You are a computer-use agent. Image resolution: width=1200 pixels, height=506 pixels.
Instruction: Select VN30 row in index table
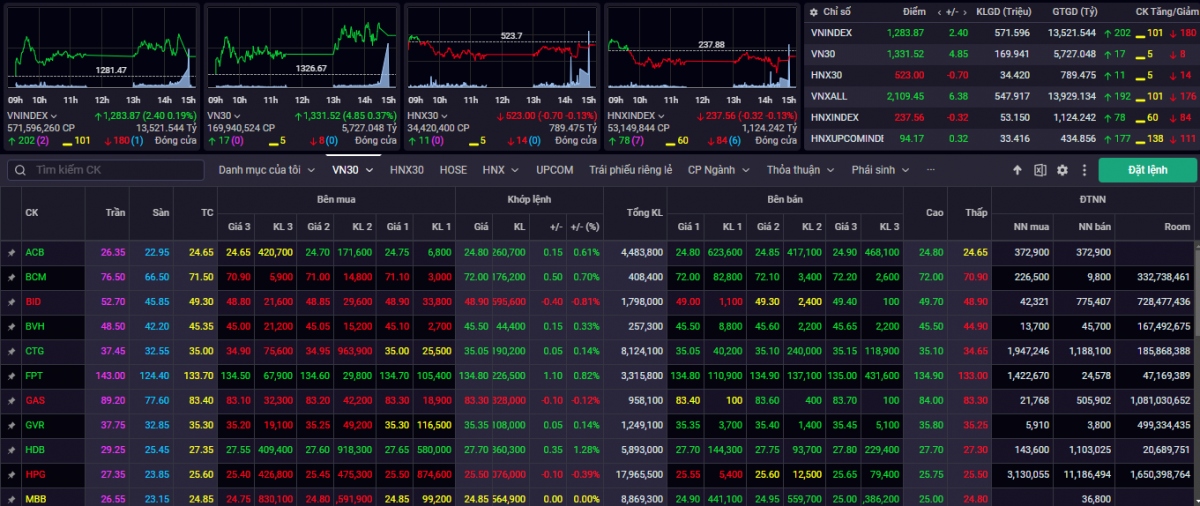click(1002, 53)
